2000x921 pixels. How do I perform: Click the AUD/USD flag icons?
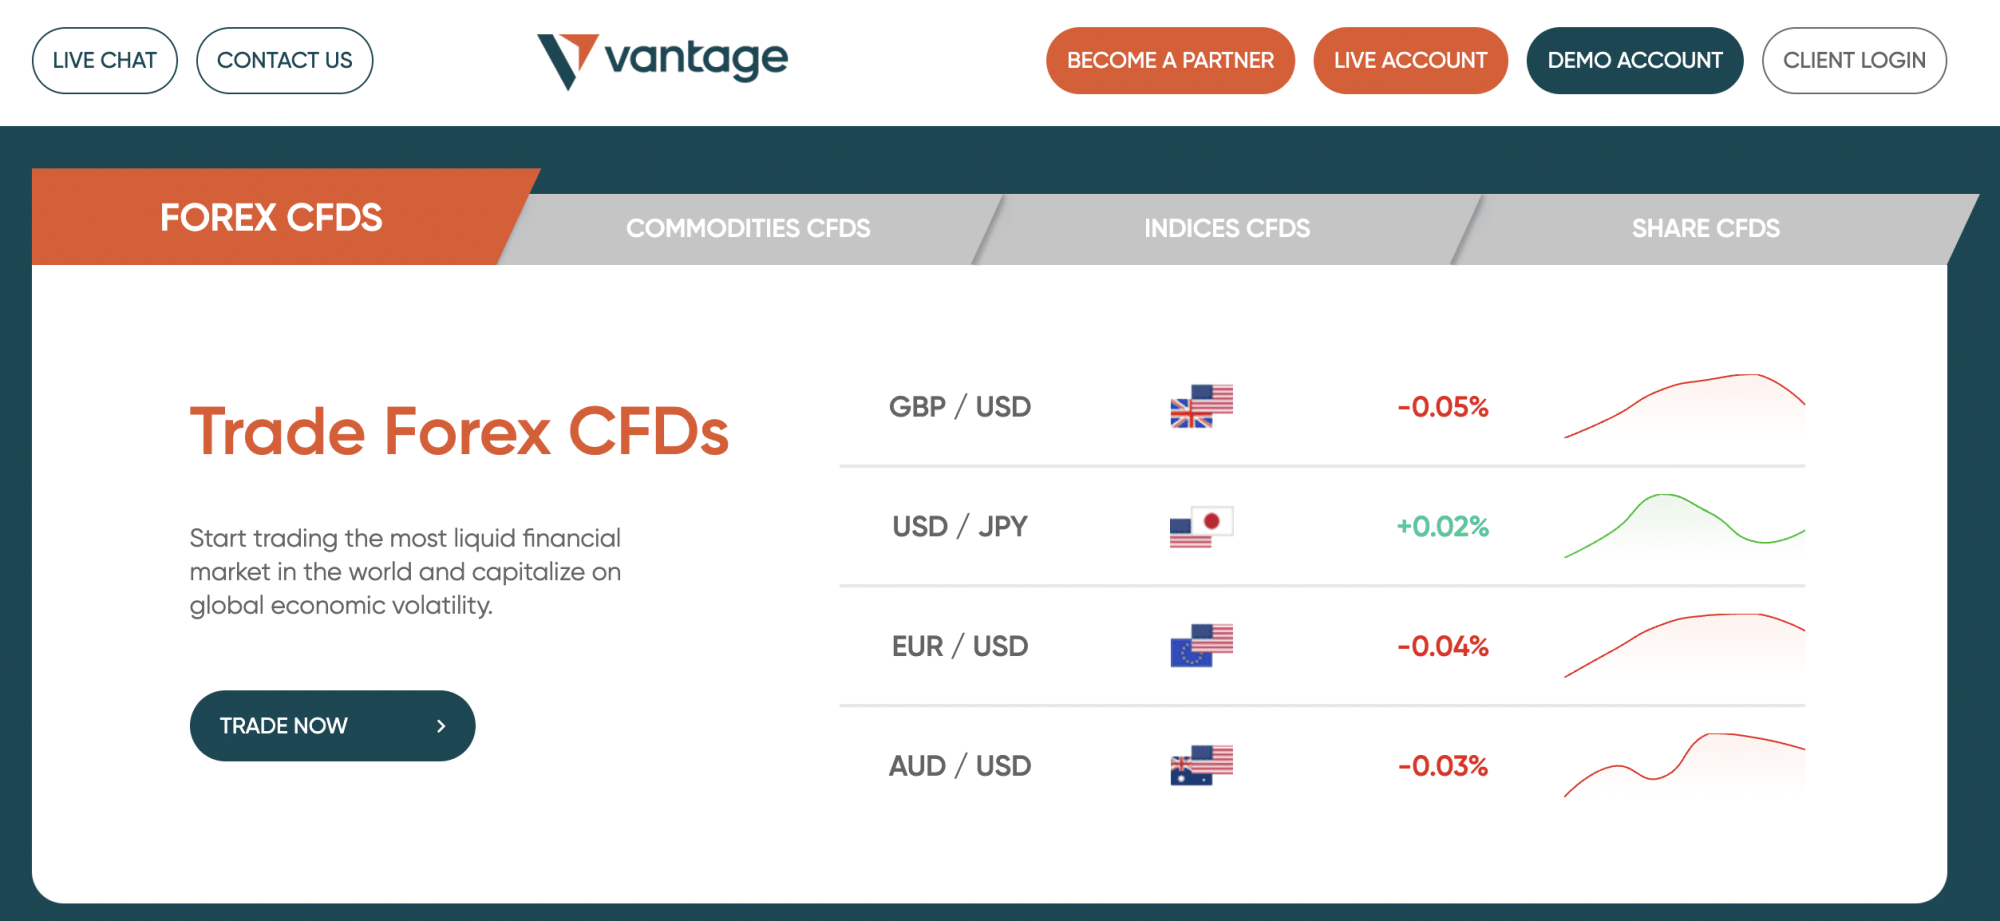tap(1200, 766)
